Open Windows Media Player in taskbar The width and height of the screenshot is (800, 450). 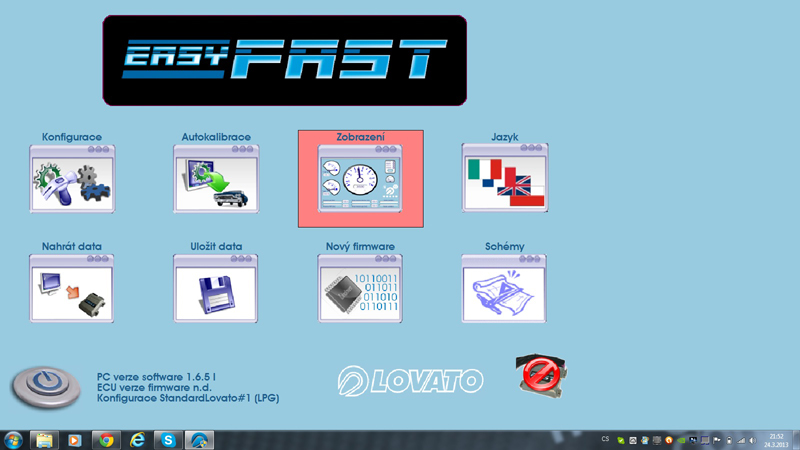pyautogui.click(x=75, y=440)
